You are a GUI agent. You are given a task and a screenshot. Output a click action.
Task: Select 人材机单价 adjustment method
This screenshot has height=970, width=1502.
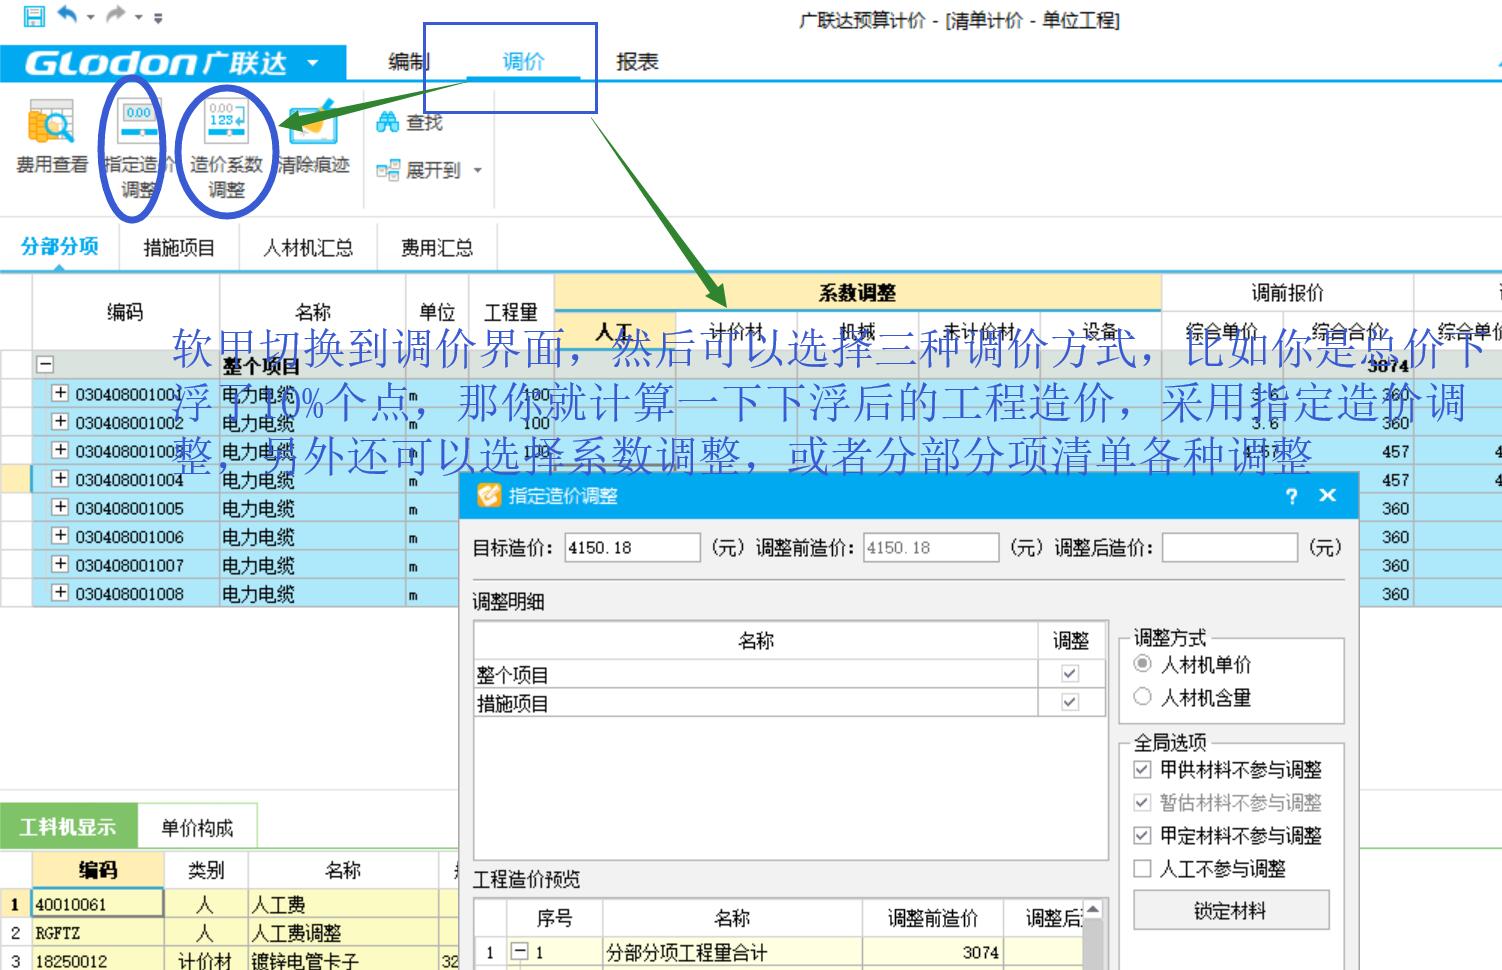click(x=1142, y=664)
